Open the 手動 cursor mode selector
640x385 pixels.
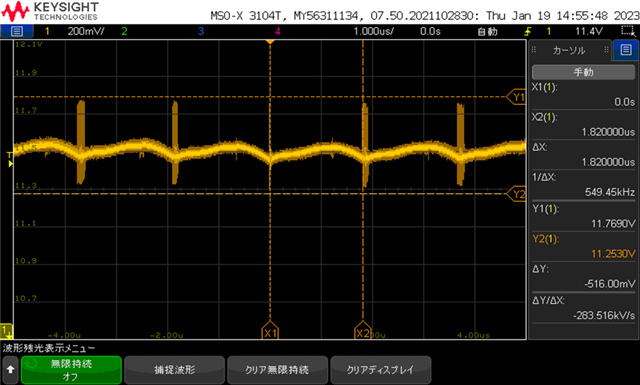(583, 72)
